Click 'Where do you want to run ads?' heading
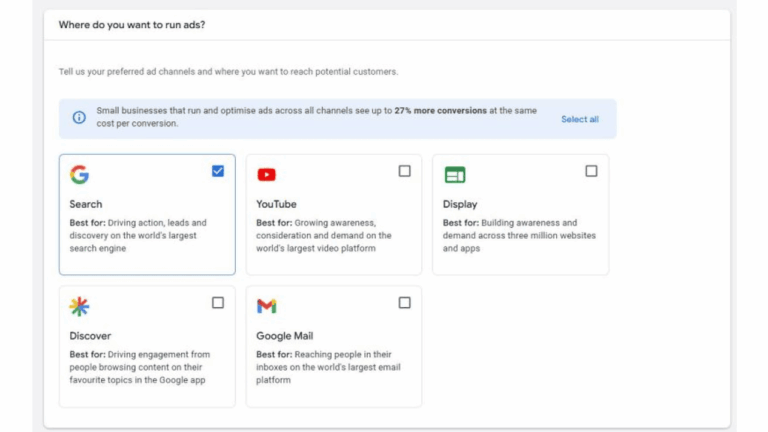768x432 pixels. click(132, 24)
